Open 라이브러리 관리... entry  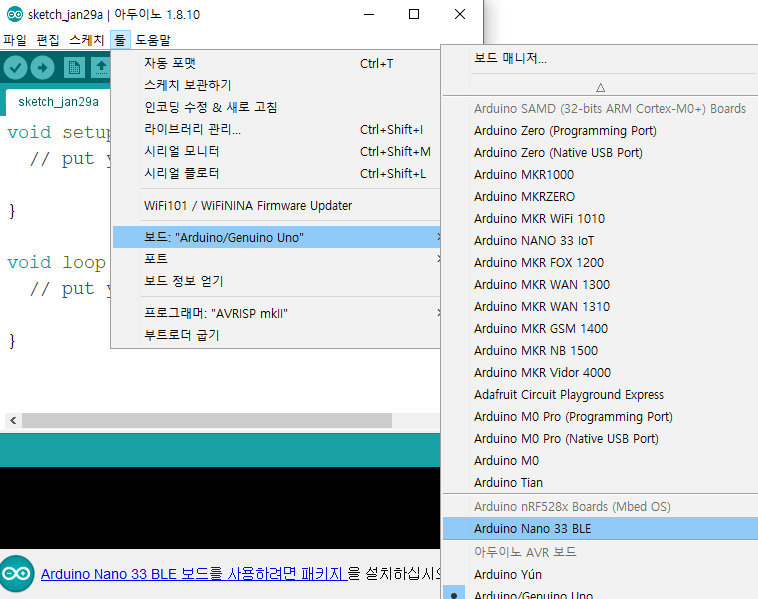277,130
